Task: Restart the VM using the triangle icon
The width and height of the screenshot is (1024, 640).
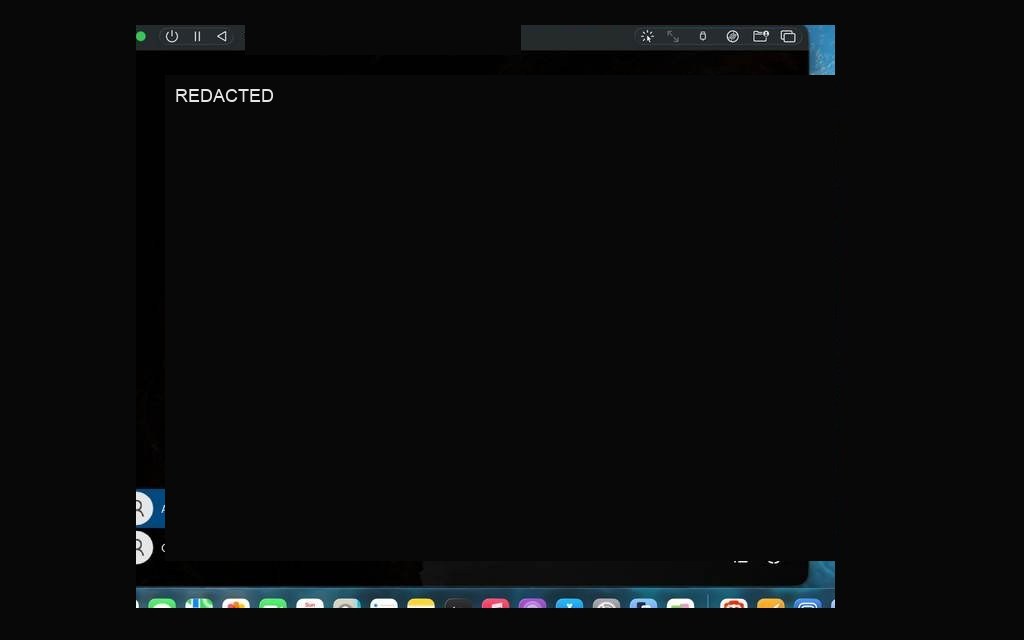Action: [x=222, y=37]
